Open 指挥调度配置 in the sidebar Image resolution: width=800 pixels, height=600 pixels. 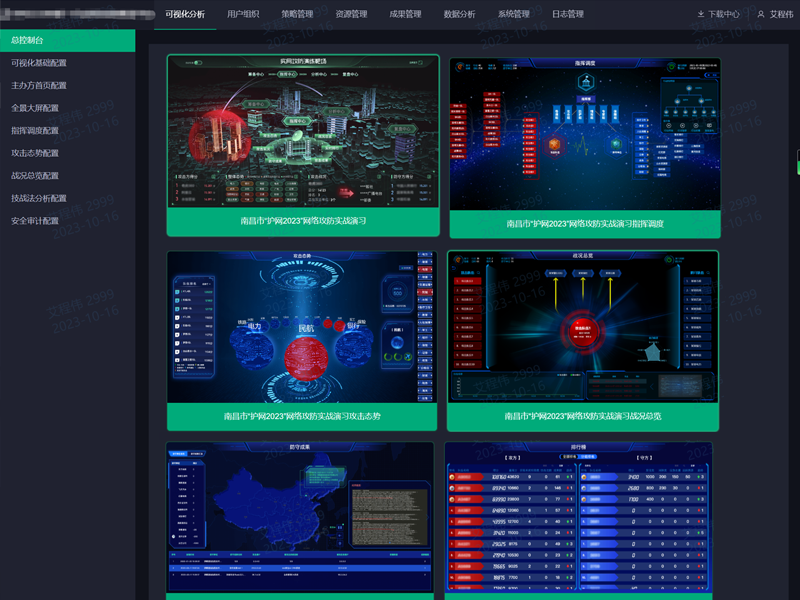click(35, 131)
